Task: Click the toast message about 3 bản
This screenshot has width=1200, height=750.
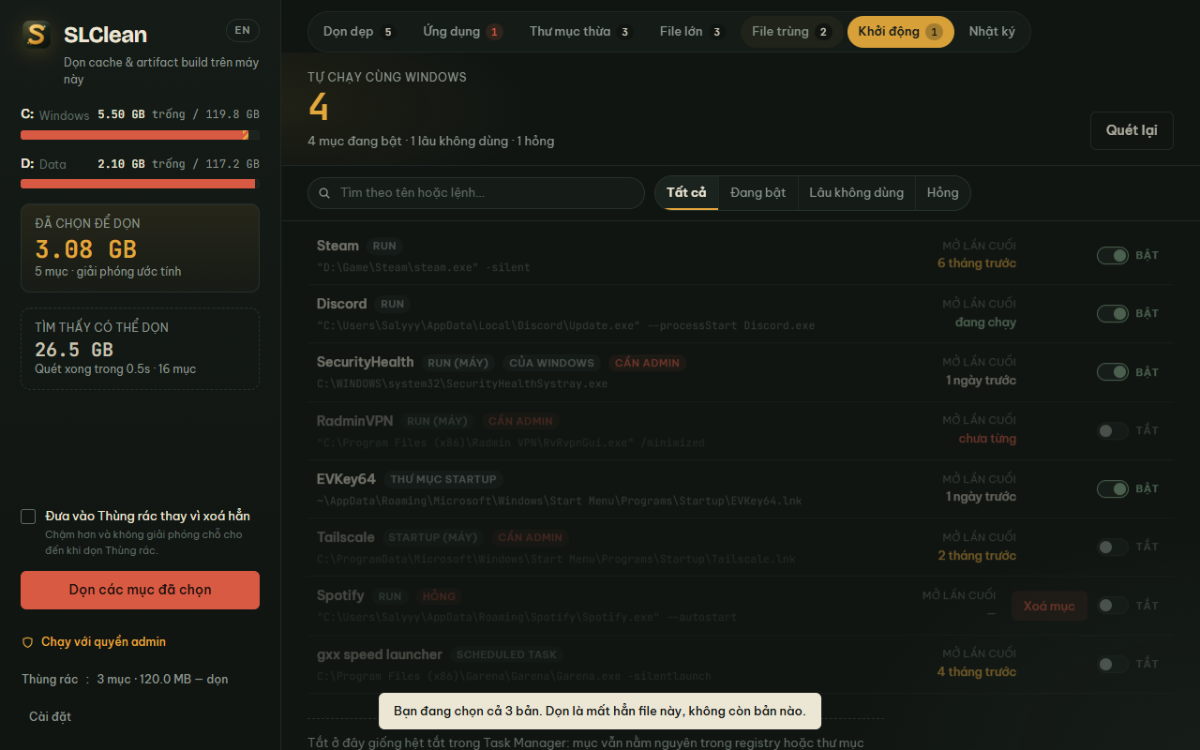Action: [600, 711]
